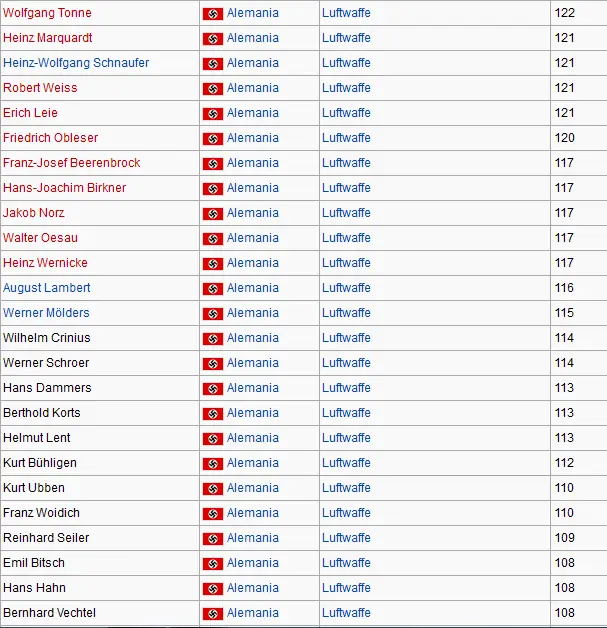Open Luftwaffe link in Kurt Bühligen's row
607x628 pixels.
tap(346, 463)
